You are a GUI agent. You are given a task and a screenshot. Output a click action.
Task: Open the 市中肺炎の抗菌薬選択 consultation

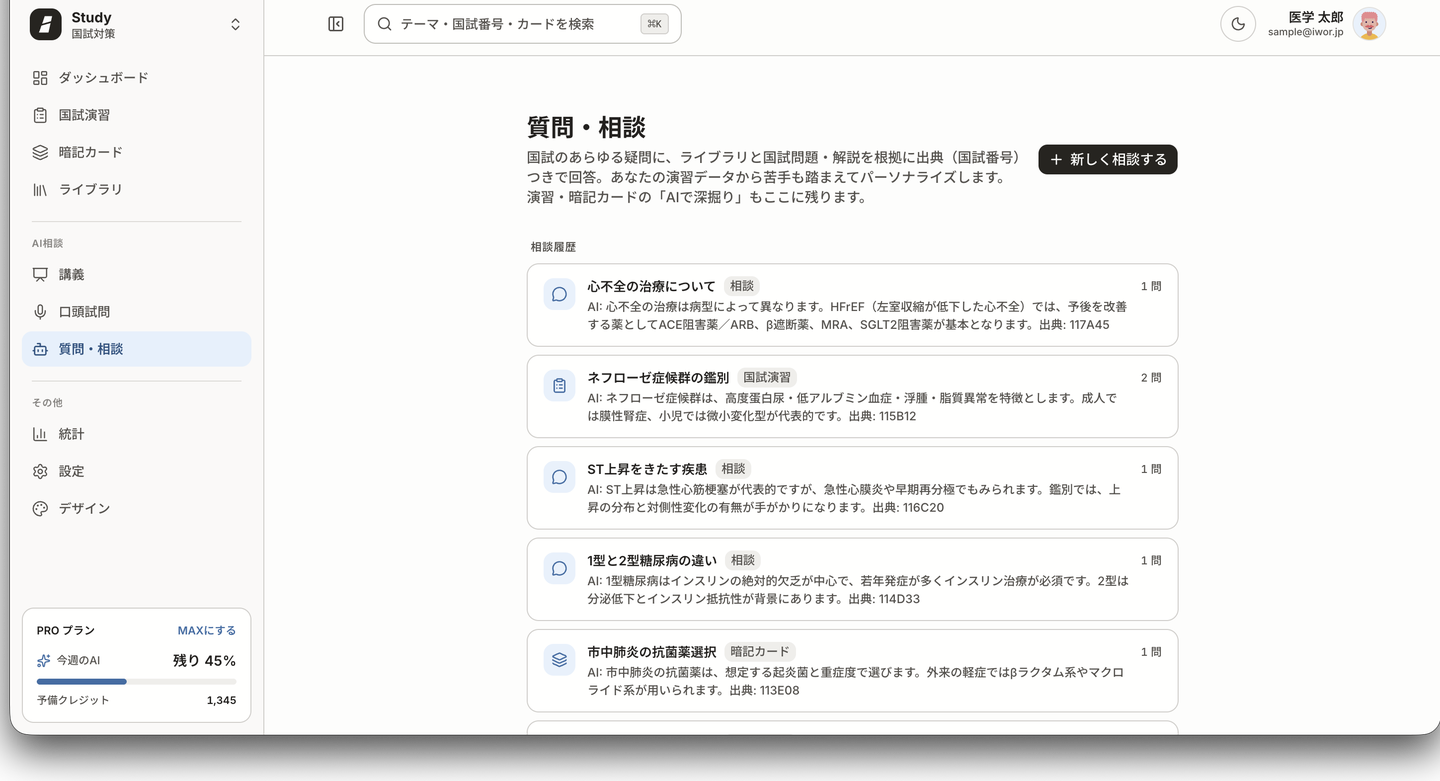click(x=852, y=670)
